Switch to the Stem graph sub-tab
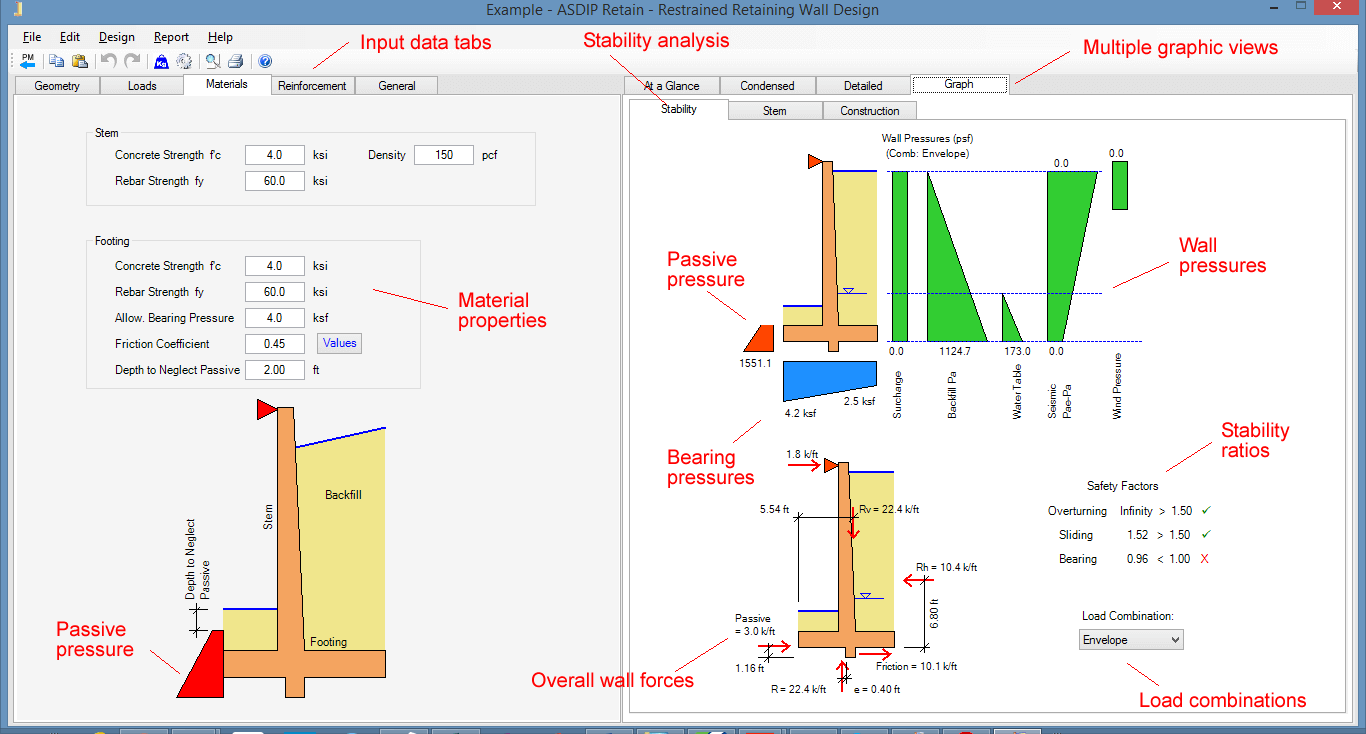This screenshot has width=1366, height=734. click(x=775, y=111)
